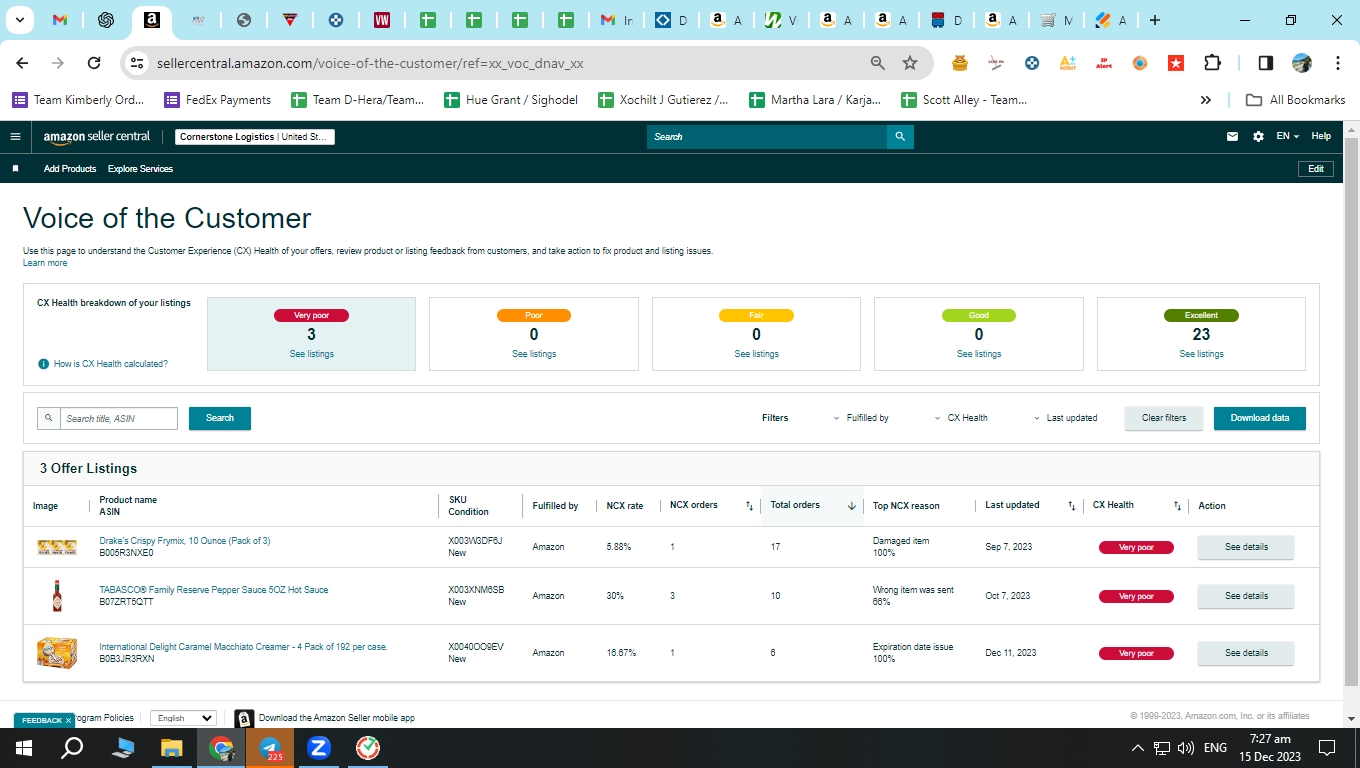Click the bookmark flag icon left of Add Products
The height and width of the screenshot is (768, 1360).
point(15,169)
